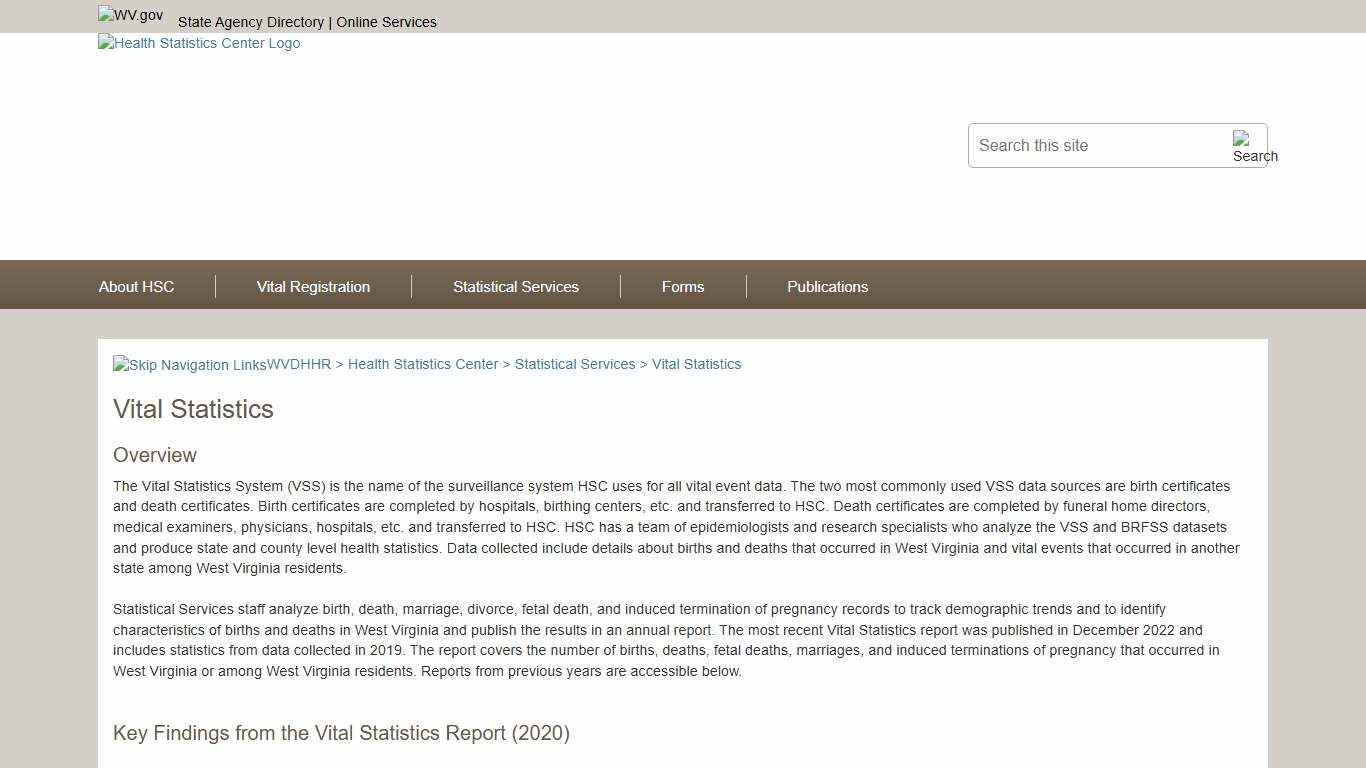Go to Health Statistics Center breadcrumb
This screenshot has width=1366, height=768.
click(x=423, y=364)
